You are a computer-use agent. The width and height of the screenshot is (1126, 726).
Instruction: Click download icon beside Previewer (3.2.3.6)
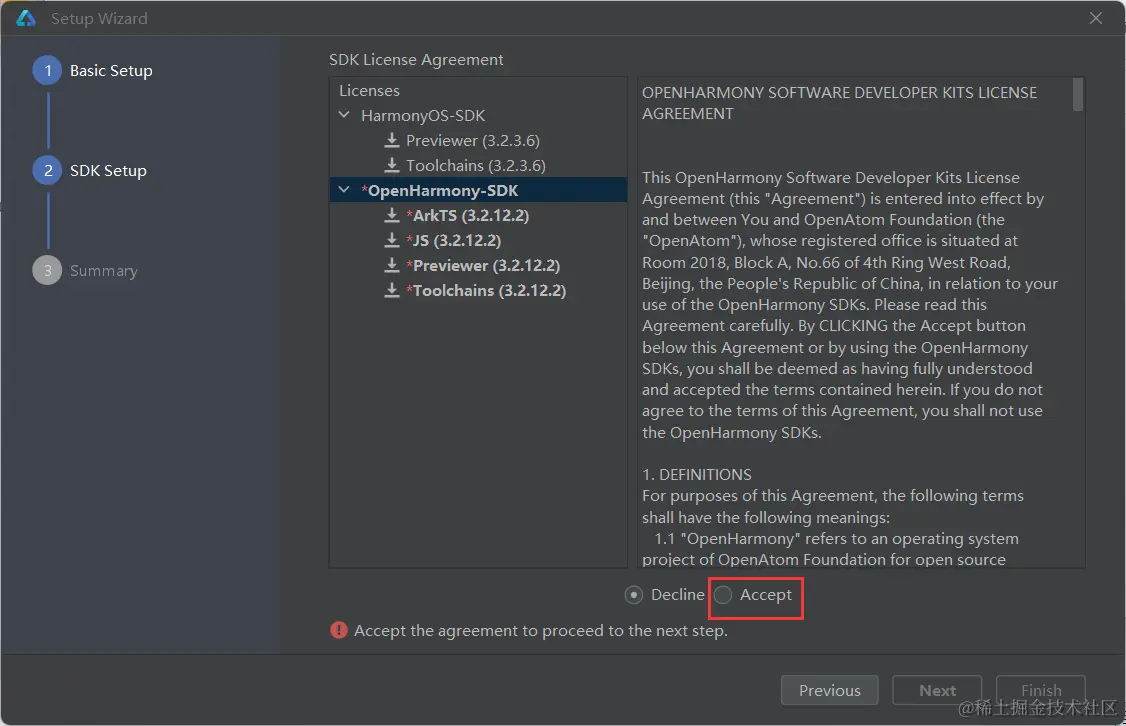(x=391, y=140)
